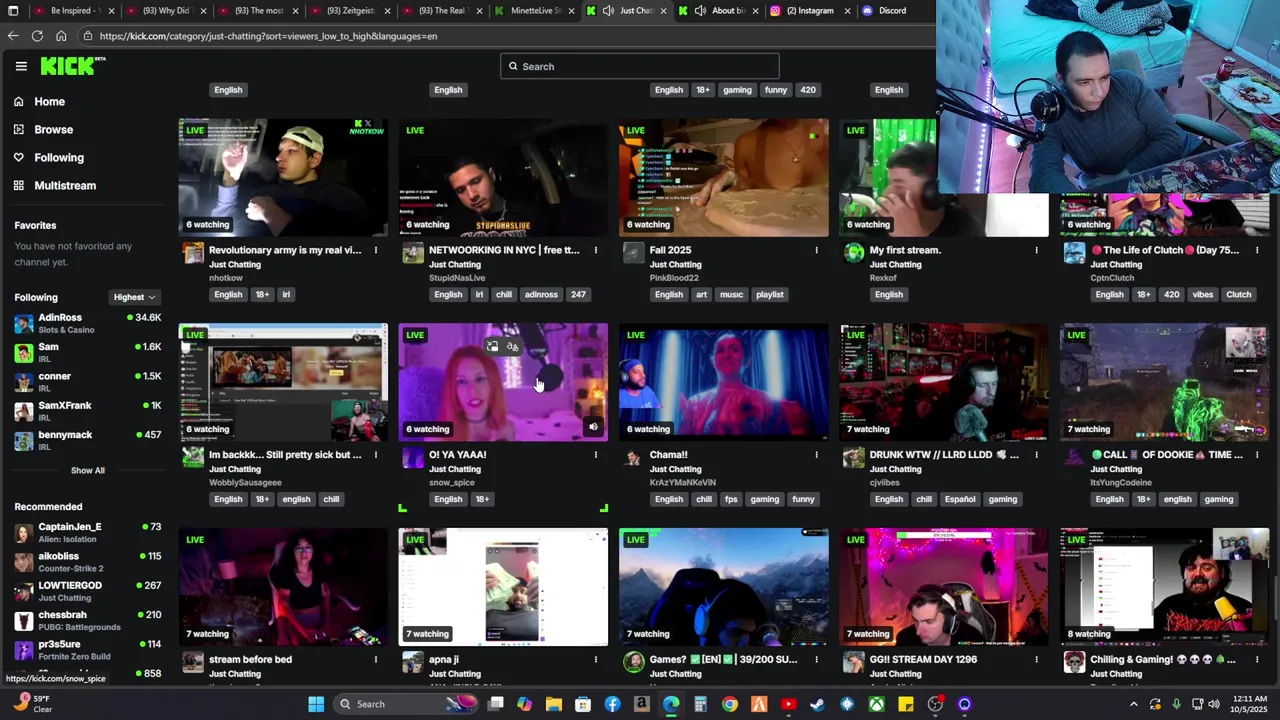This screenshot has height=720, width=1280.
Task: Open options menu for stream before bed
Action: point(376,660)
